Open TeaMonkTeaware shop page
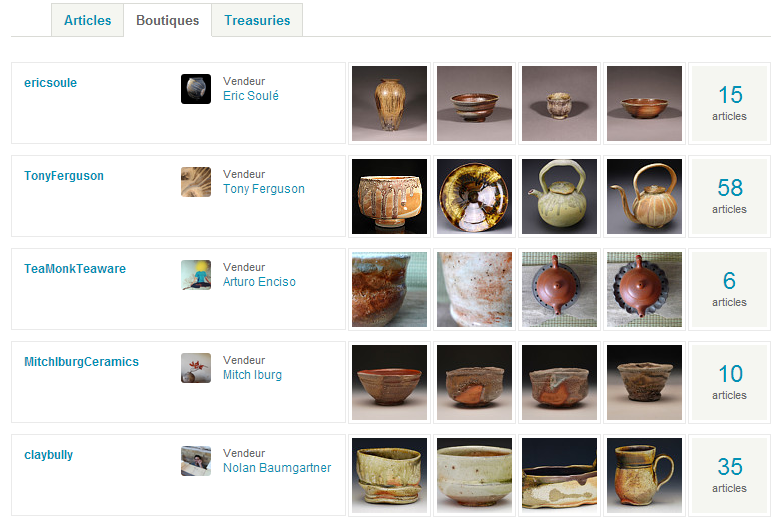Screen dimensions: 775x520 point(75,268)
